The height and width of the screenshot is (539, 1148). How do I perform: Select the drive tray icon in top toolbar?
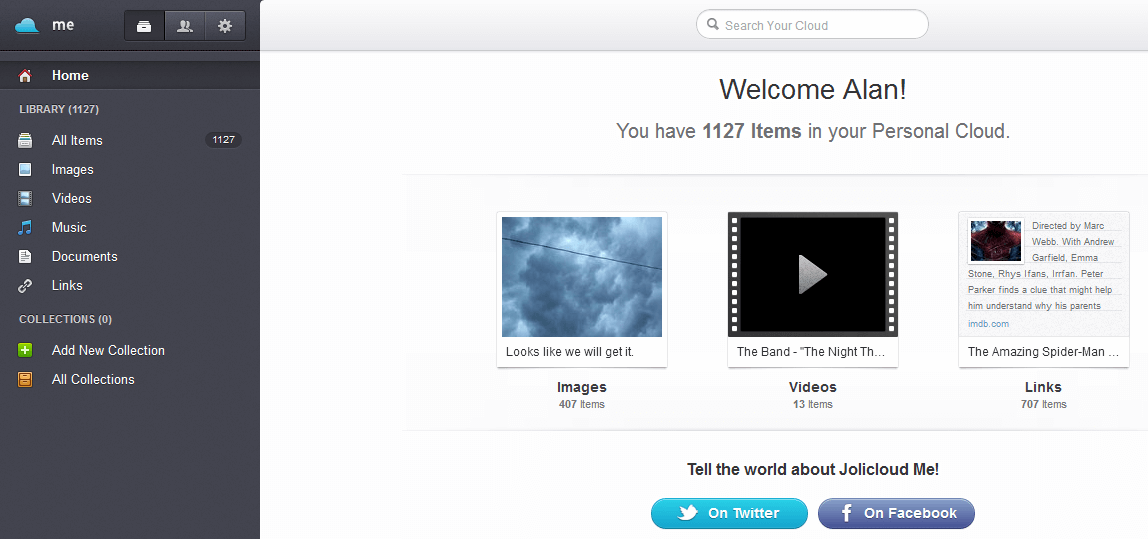[144, 26]
